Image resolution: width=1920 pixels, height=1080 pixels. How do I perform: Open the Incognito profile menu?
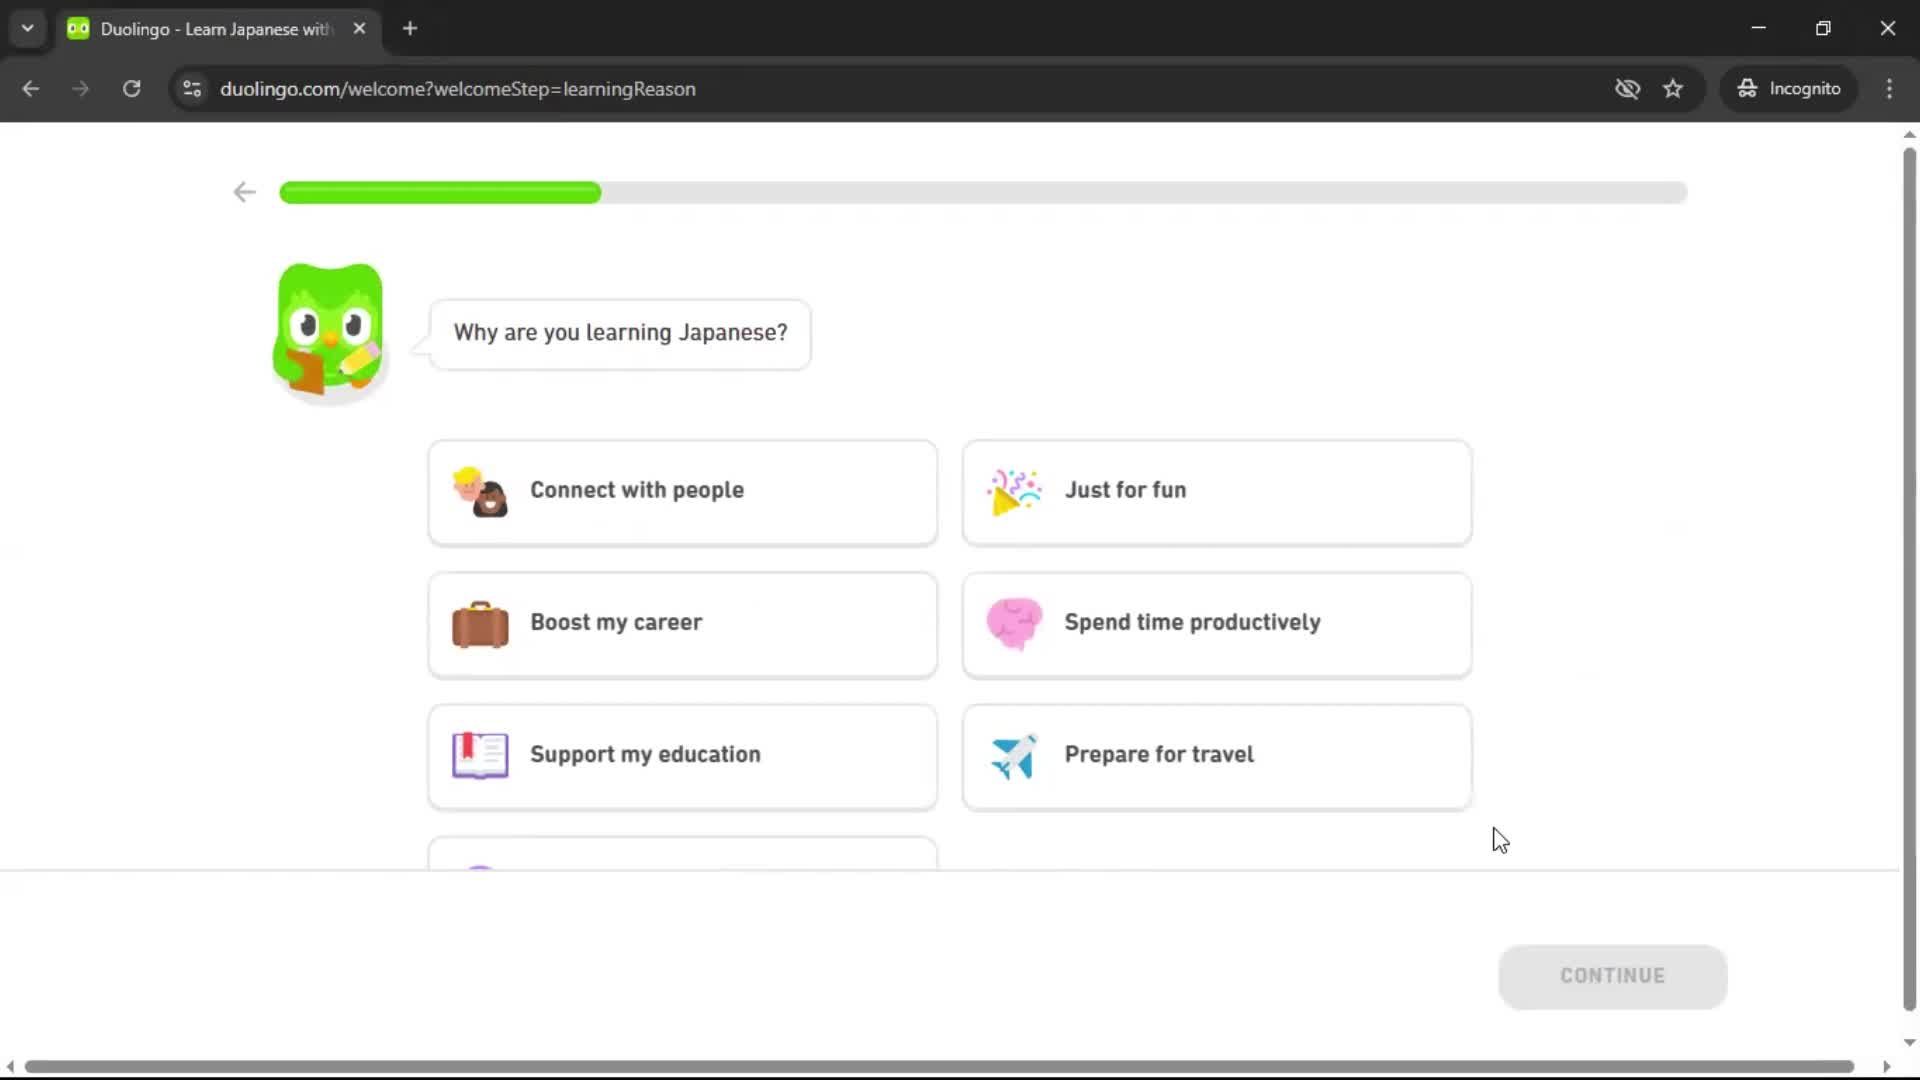pos(1789,88)
